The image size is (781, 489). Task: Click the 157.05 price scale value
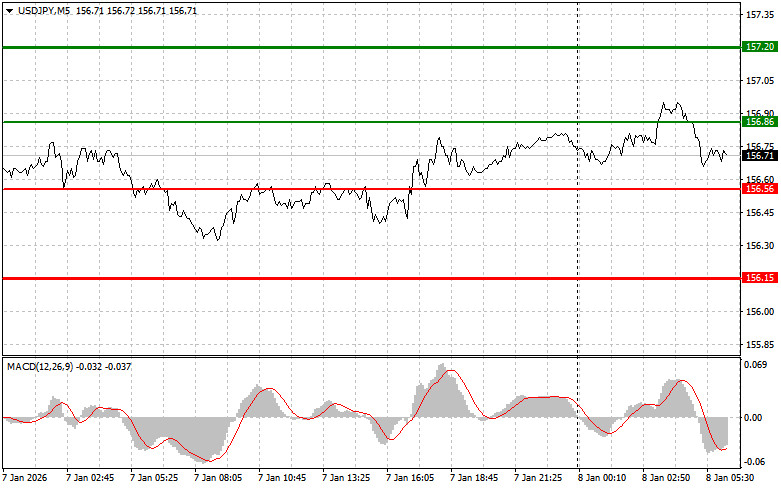pyautogui.click(x=760, y=81)
